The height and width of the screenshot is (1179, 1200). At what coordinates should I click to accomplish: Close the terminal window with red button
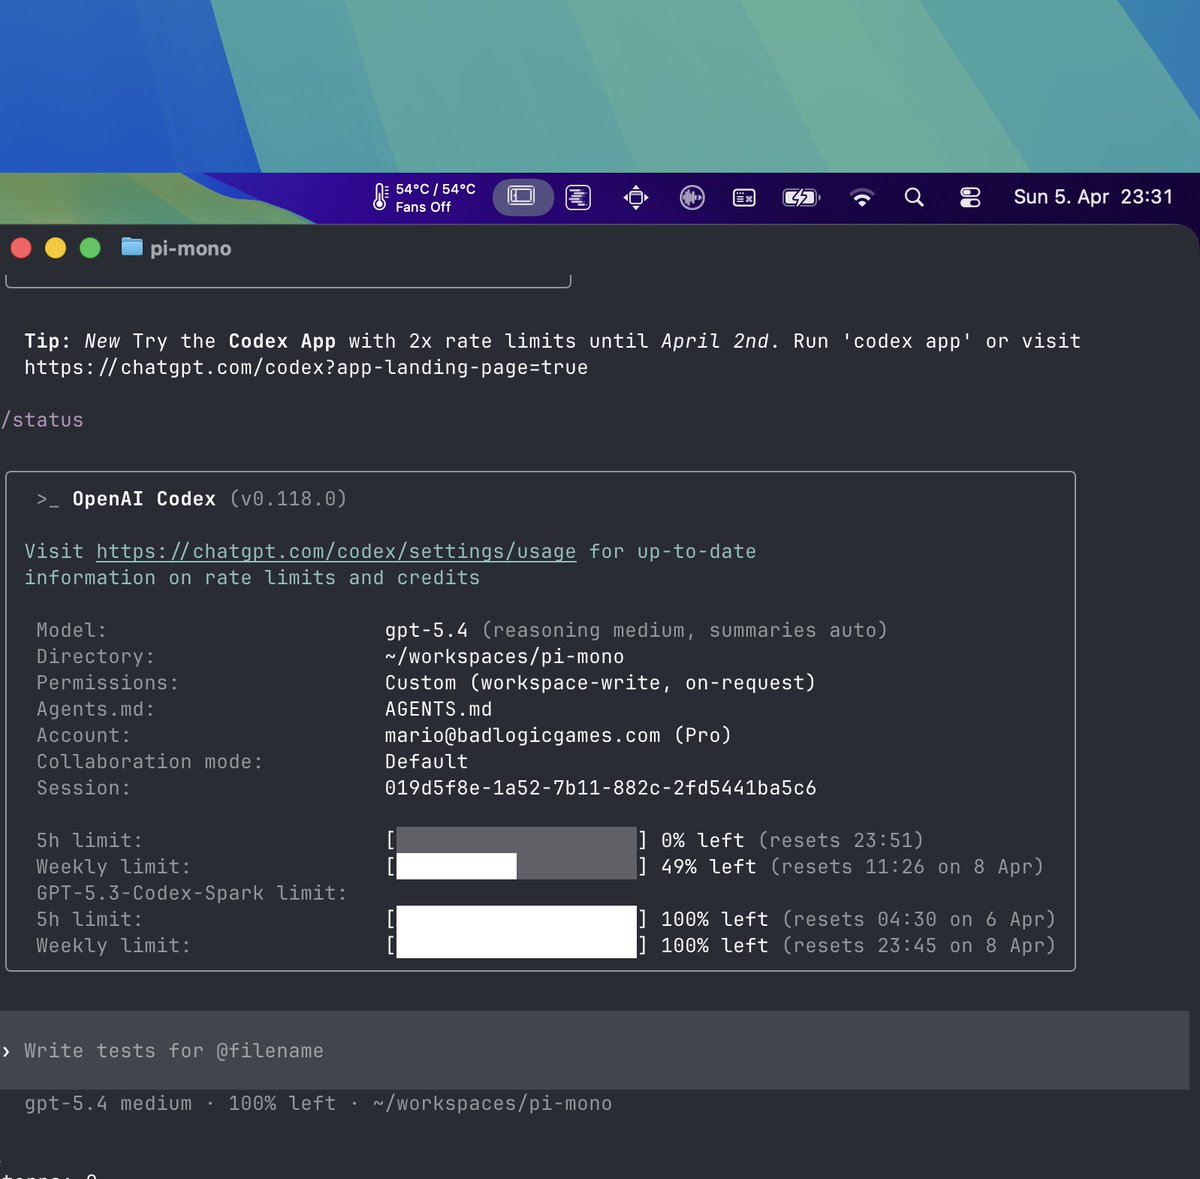tap(21, 248)
